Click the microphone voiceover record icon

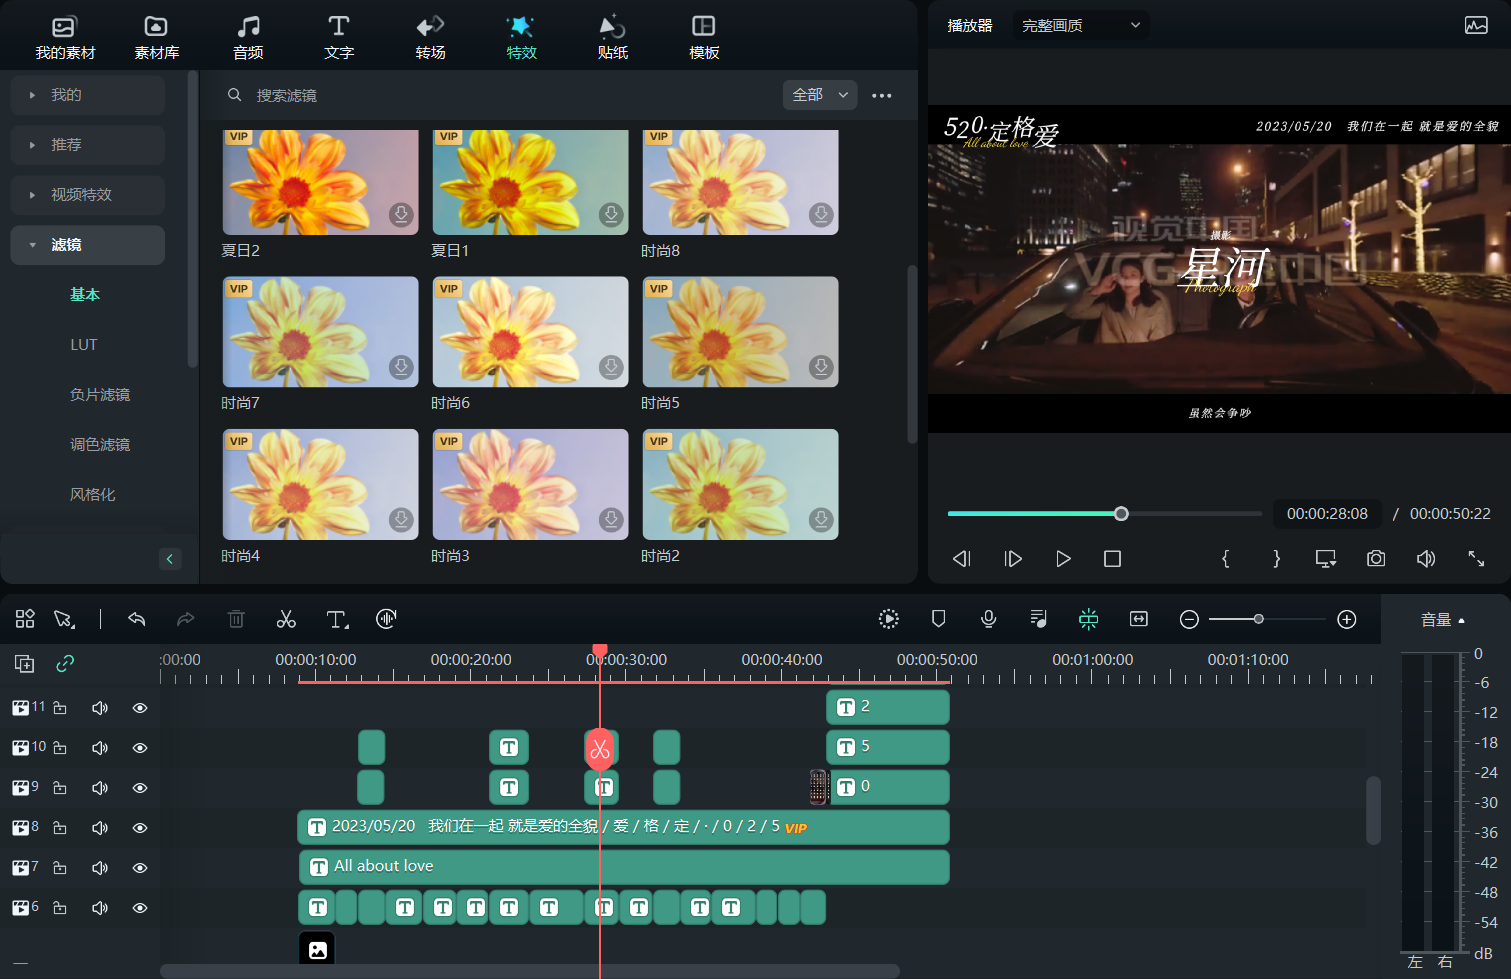(988, 619)
